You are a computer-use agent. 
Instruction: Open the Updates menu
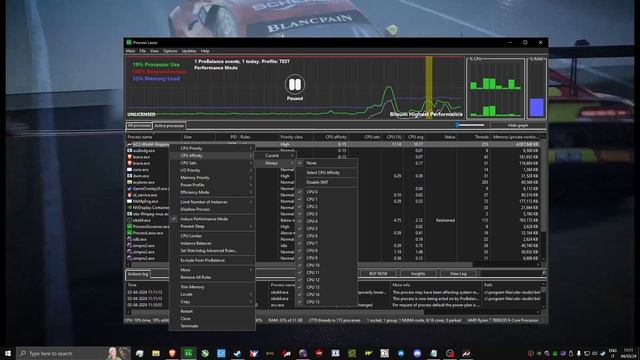[x=189, y=51]
